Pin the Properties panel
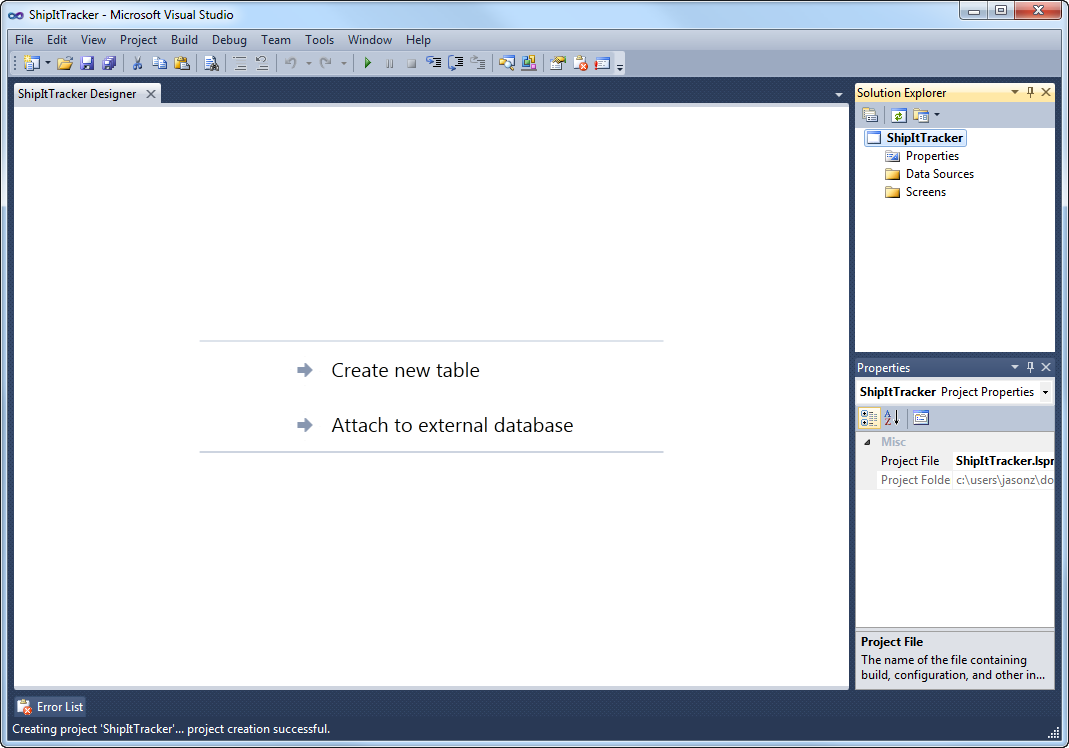Viewport: 1069px width, 748px height. 1030,367
